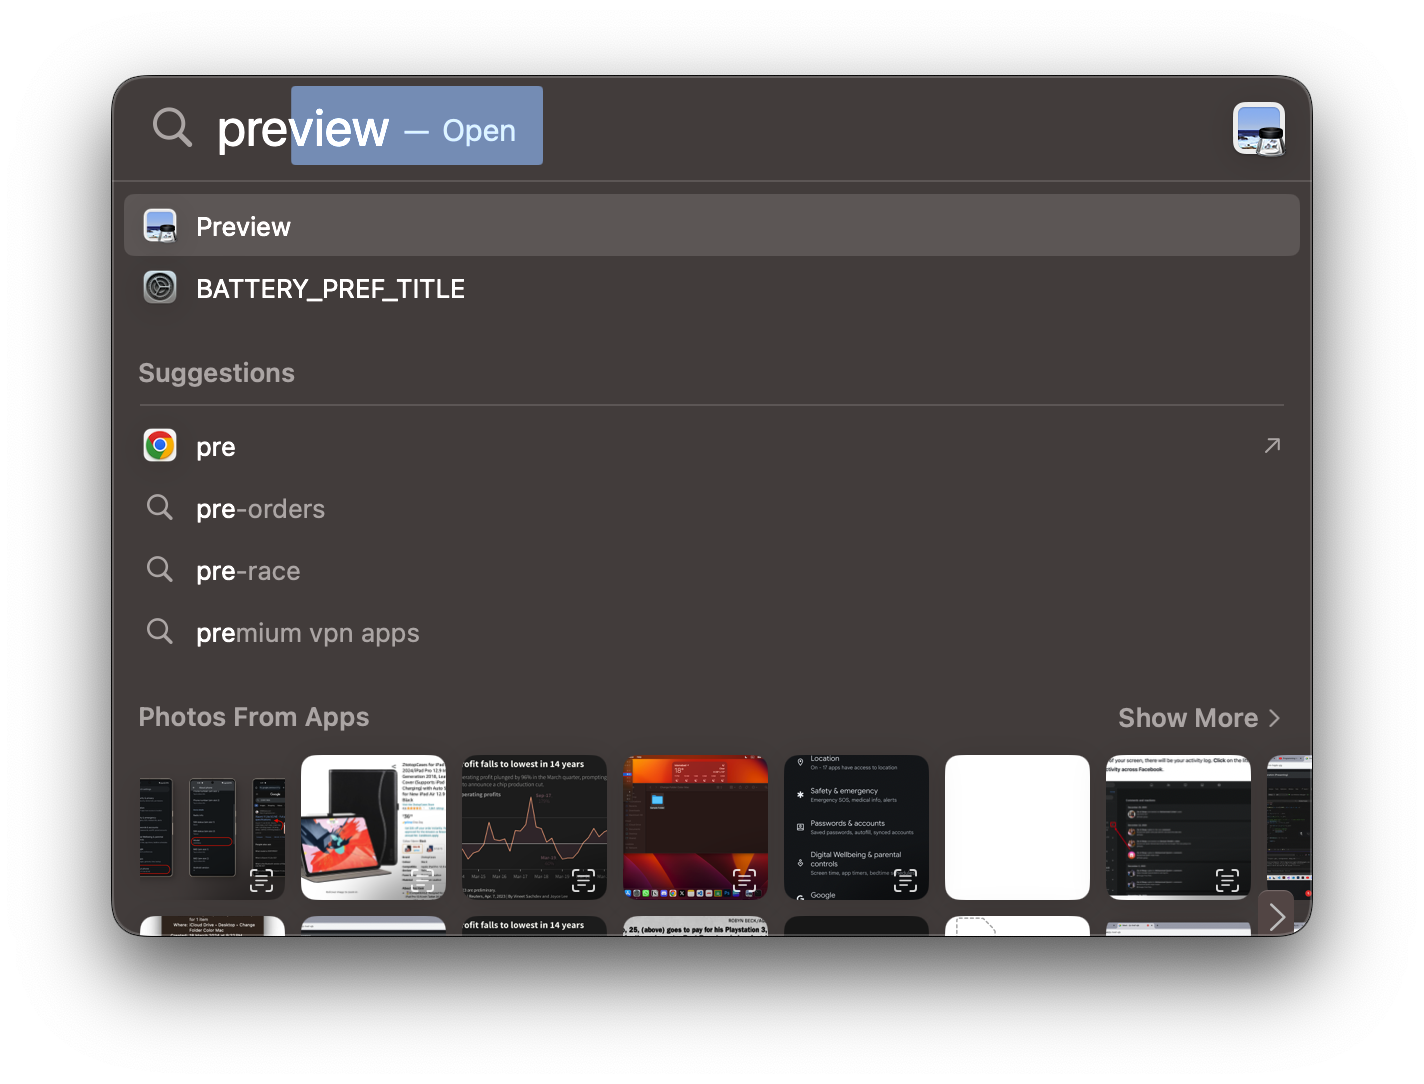Image resolution: width=1424 pixels, height=1084 pixels.
Task: Open the iPad case product photo thumbnail
Action: pos(373,827)
